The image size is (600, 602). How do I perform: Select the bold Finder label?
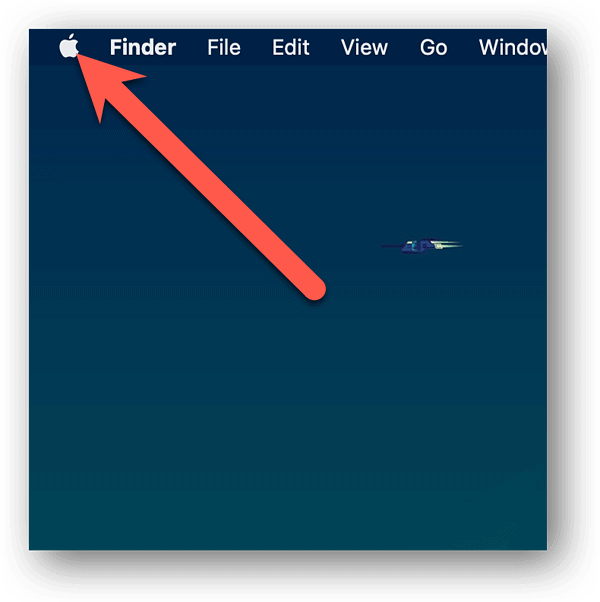coord(143,47)
